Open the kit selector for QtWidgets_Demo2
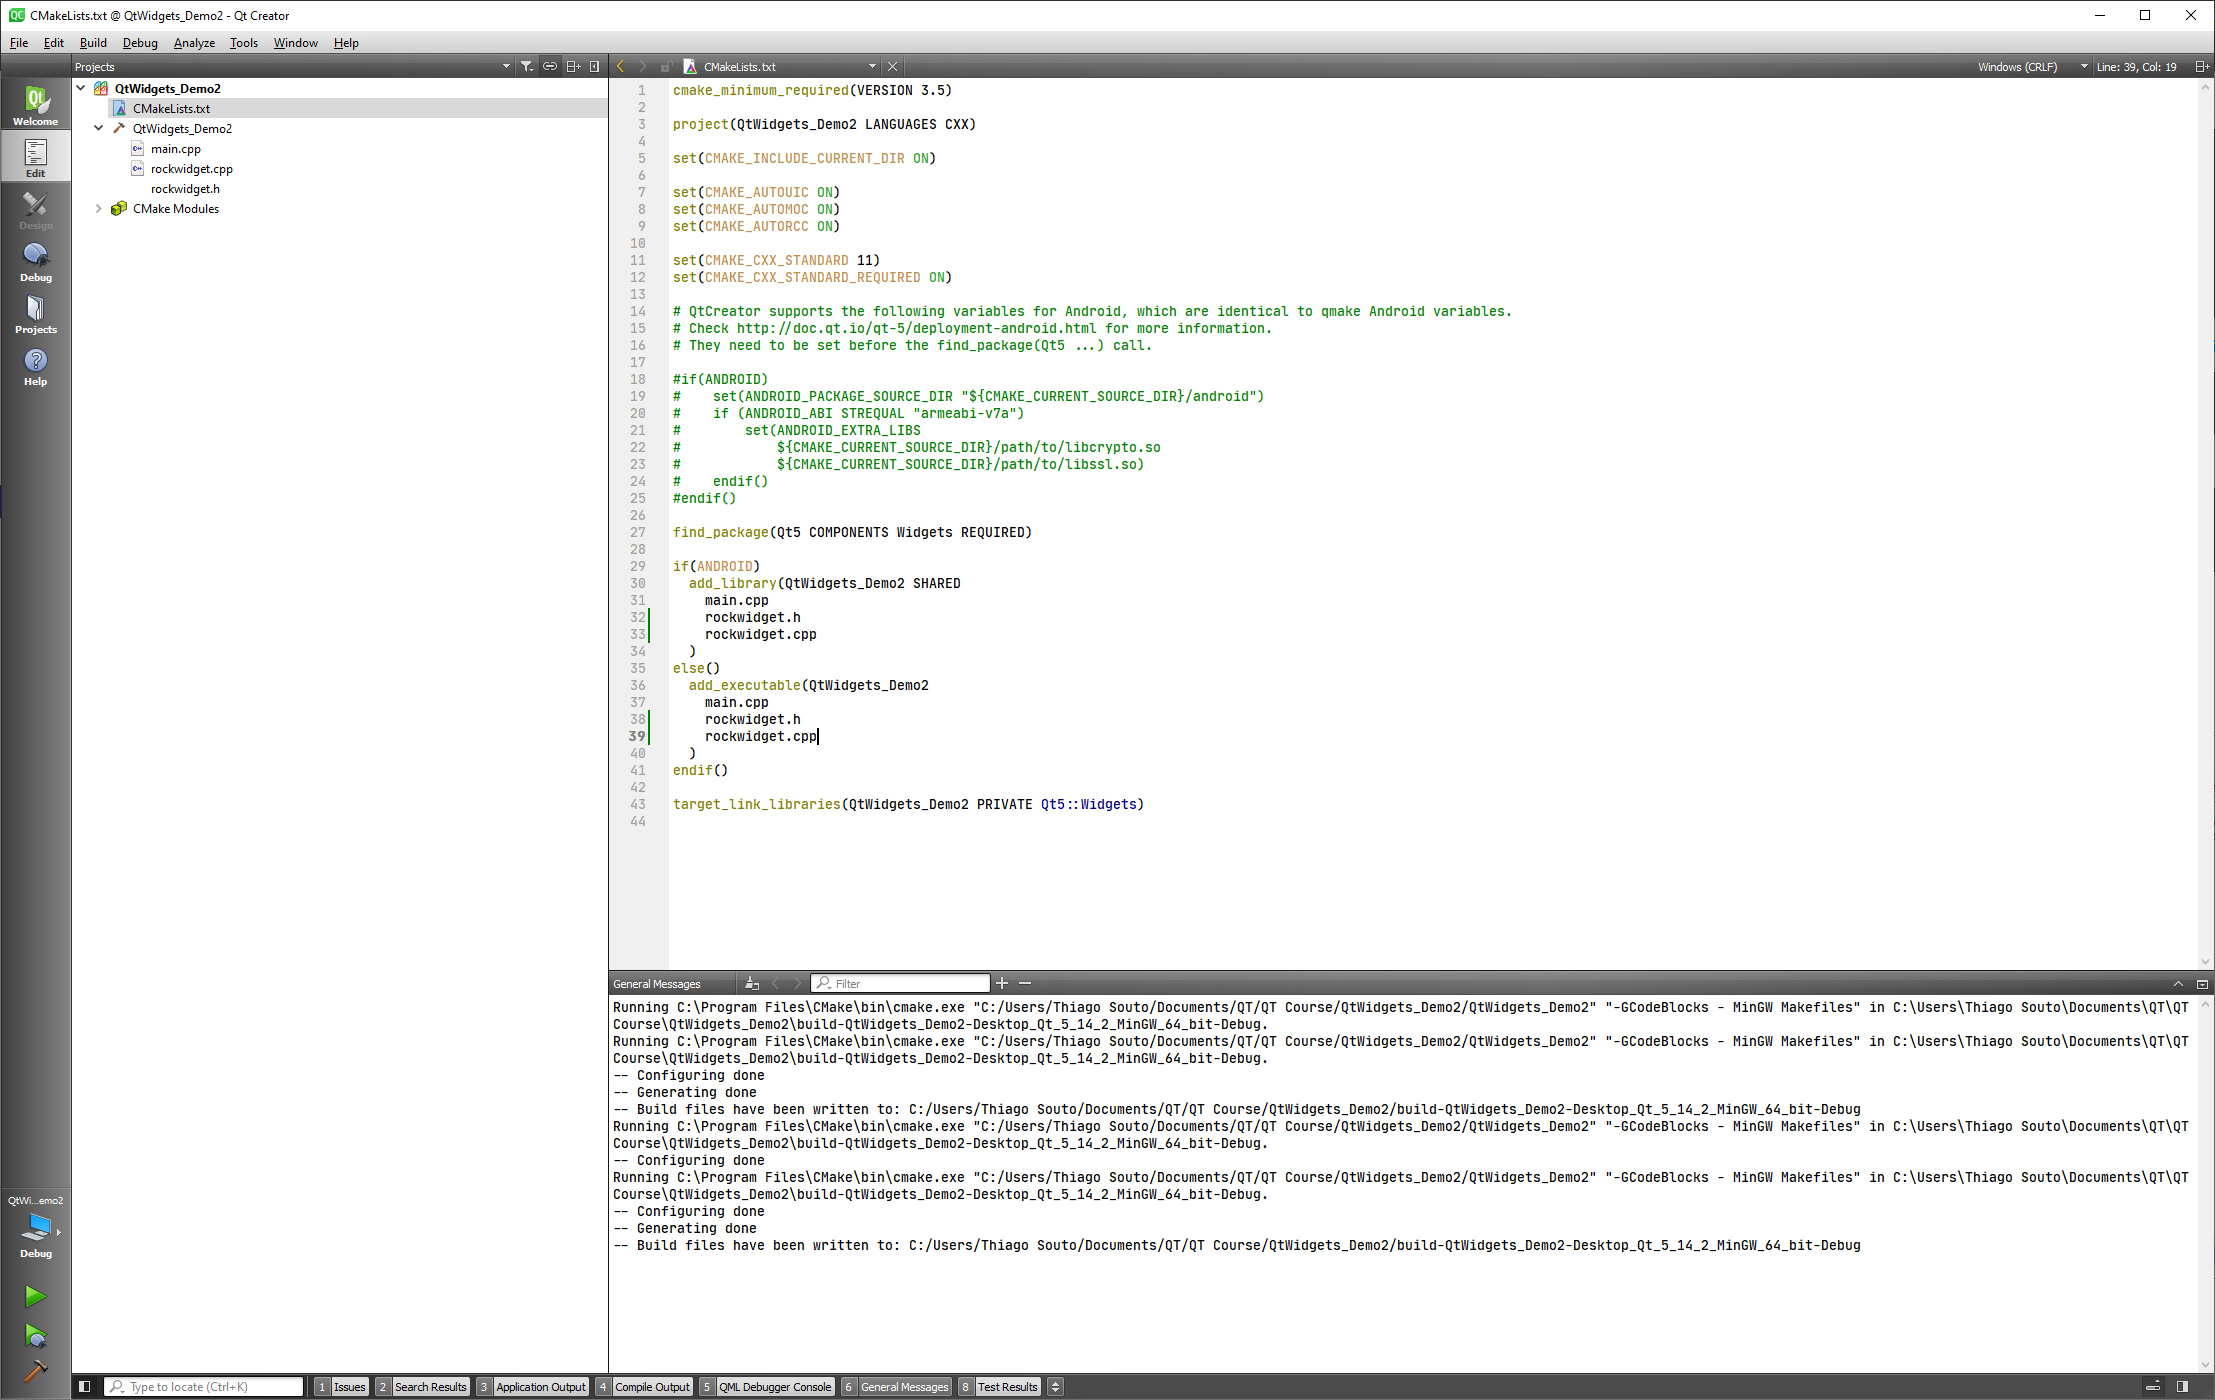The image size is (2215, 1400). (35, 1228)
